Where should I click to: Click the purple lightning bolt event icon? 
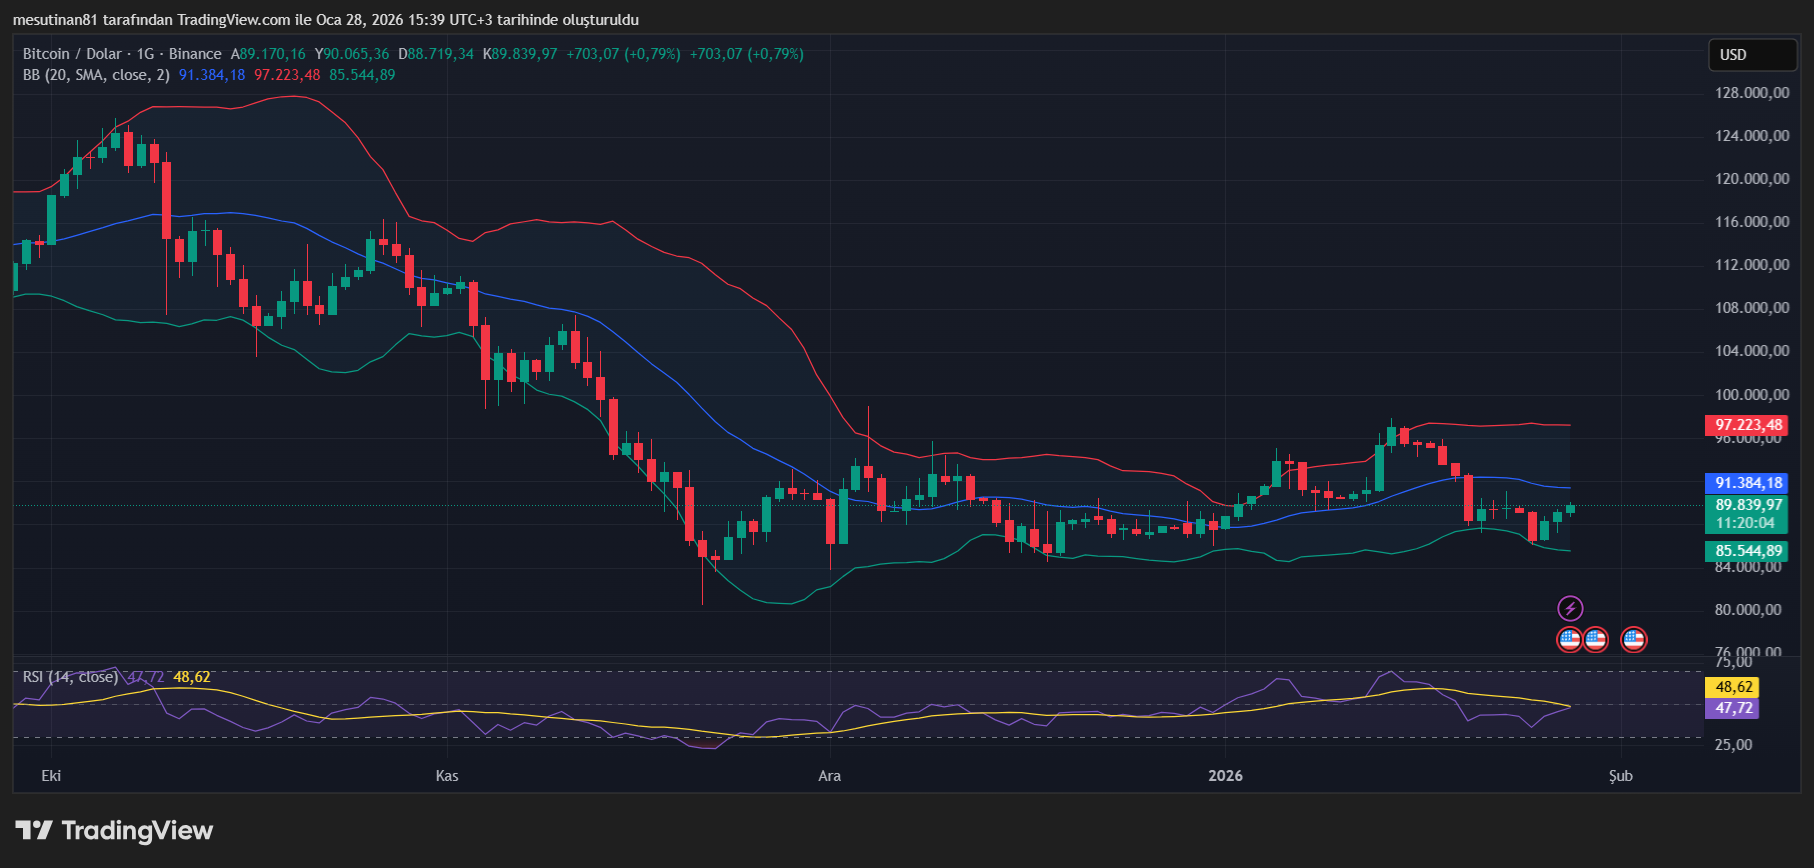pos(1570,608)
